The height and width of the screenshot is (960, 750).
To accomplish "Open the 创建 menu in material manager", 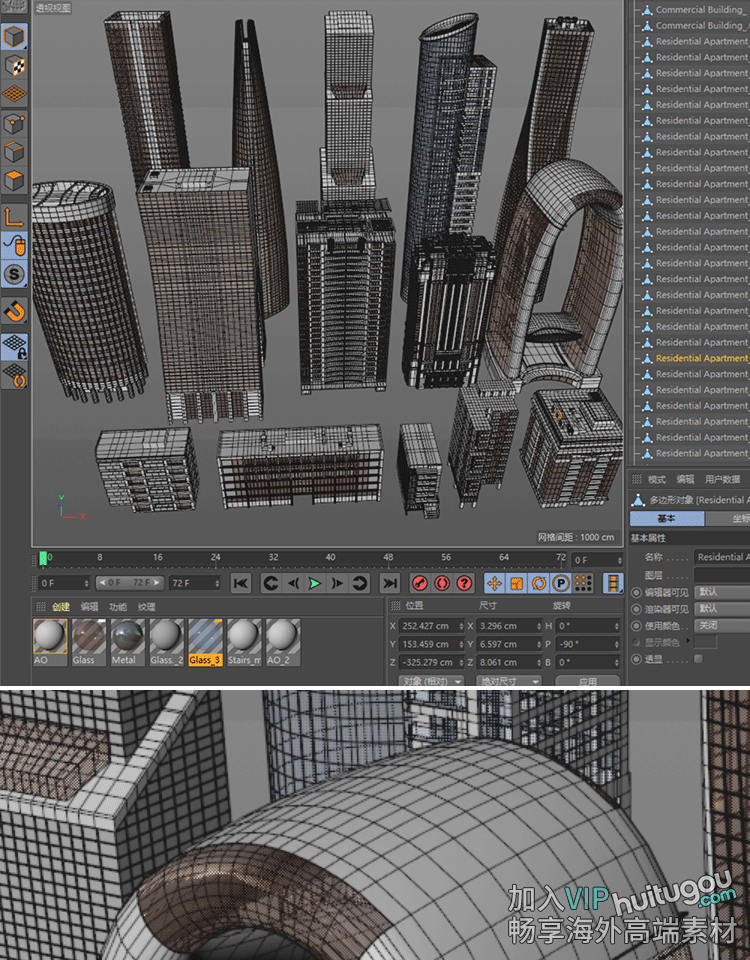I will pyautogui.click(x=61, y=606).
